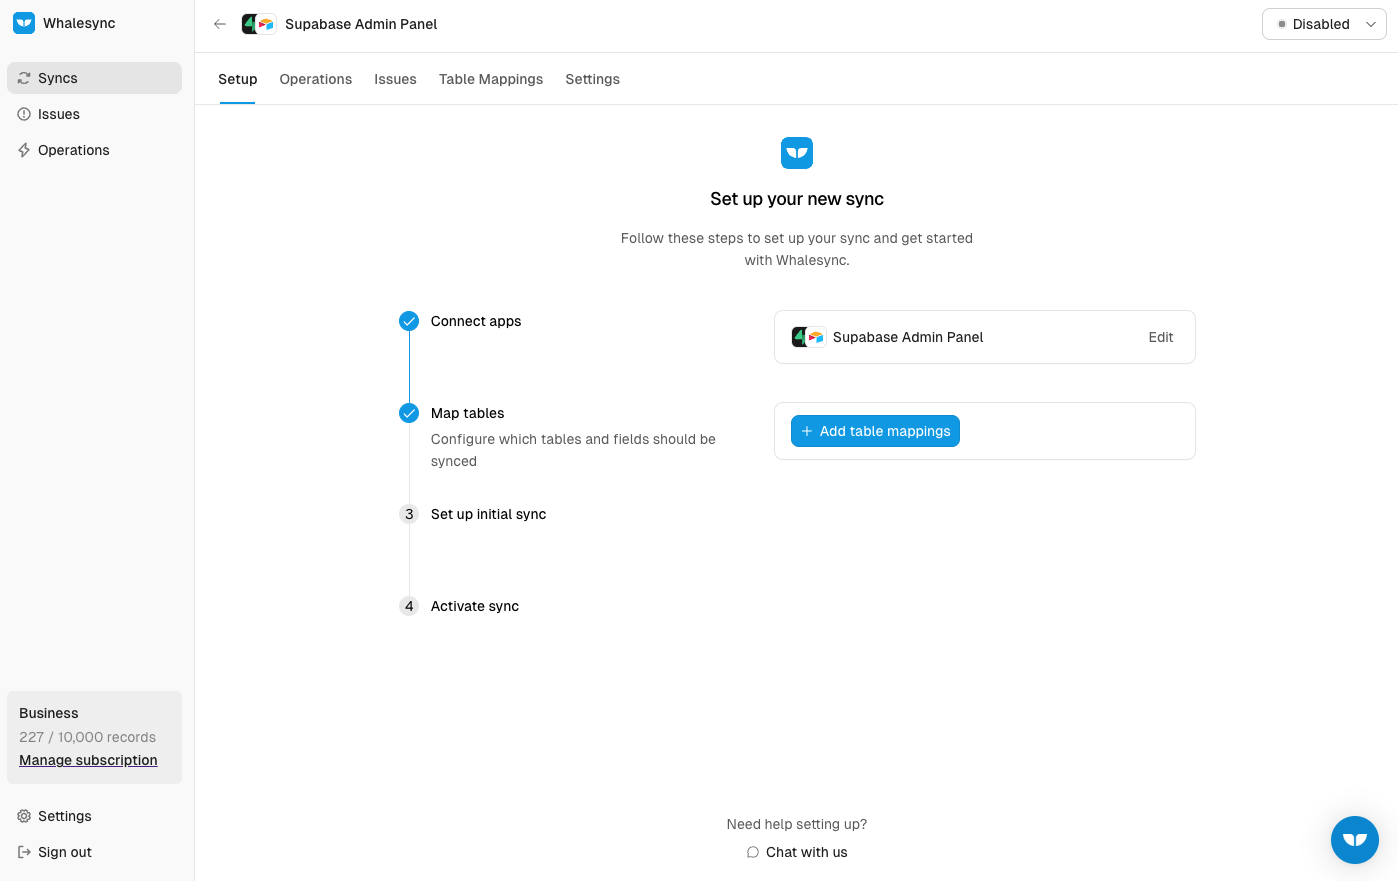Click the Whalesync logo icon in sidebar
The height and width of the screenshot is (881, 1398).
point(23,22)
